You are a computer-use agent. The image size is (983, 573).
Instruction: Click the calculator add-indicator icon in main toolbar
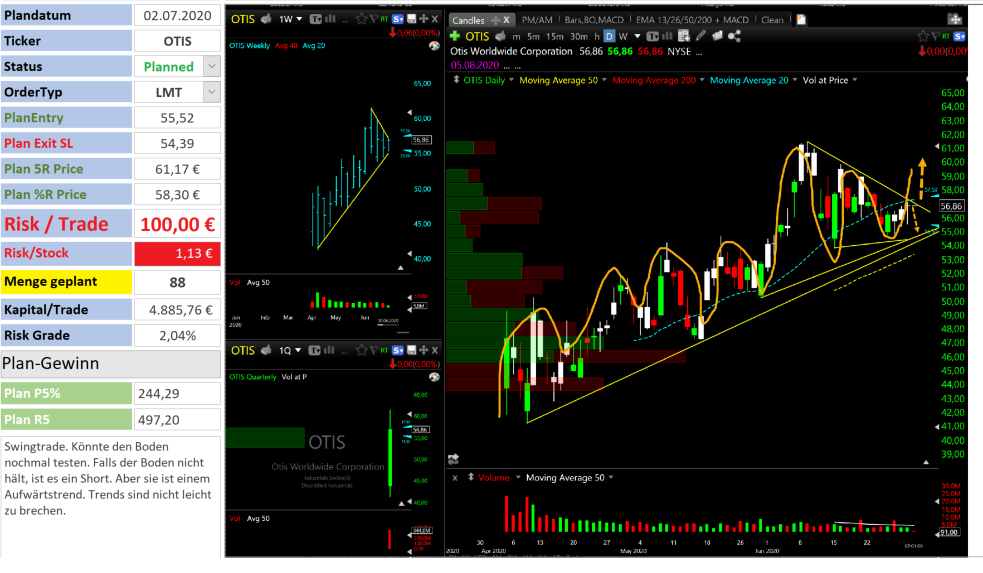point(684,36)
